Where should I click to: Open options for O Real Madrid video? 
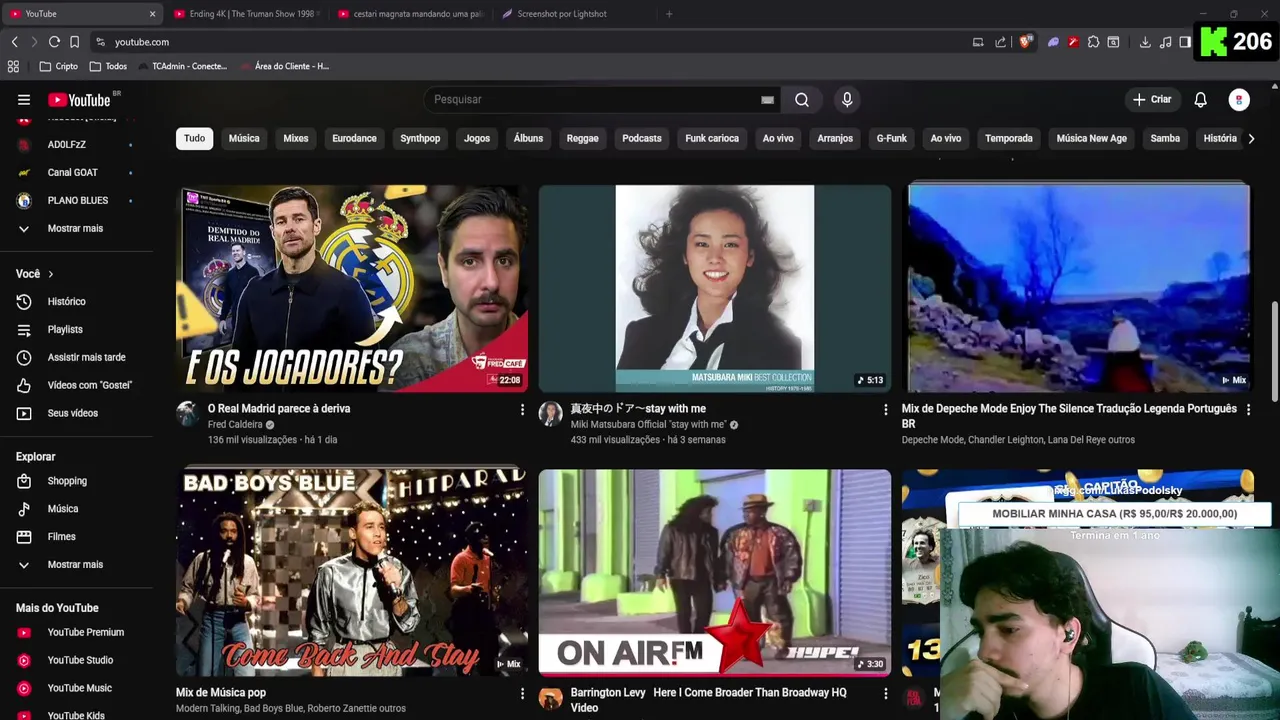pos(522,410)
